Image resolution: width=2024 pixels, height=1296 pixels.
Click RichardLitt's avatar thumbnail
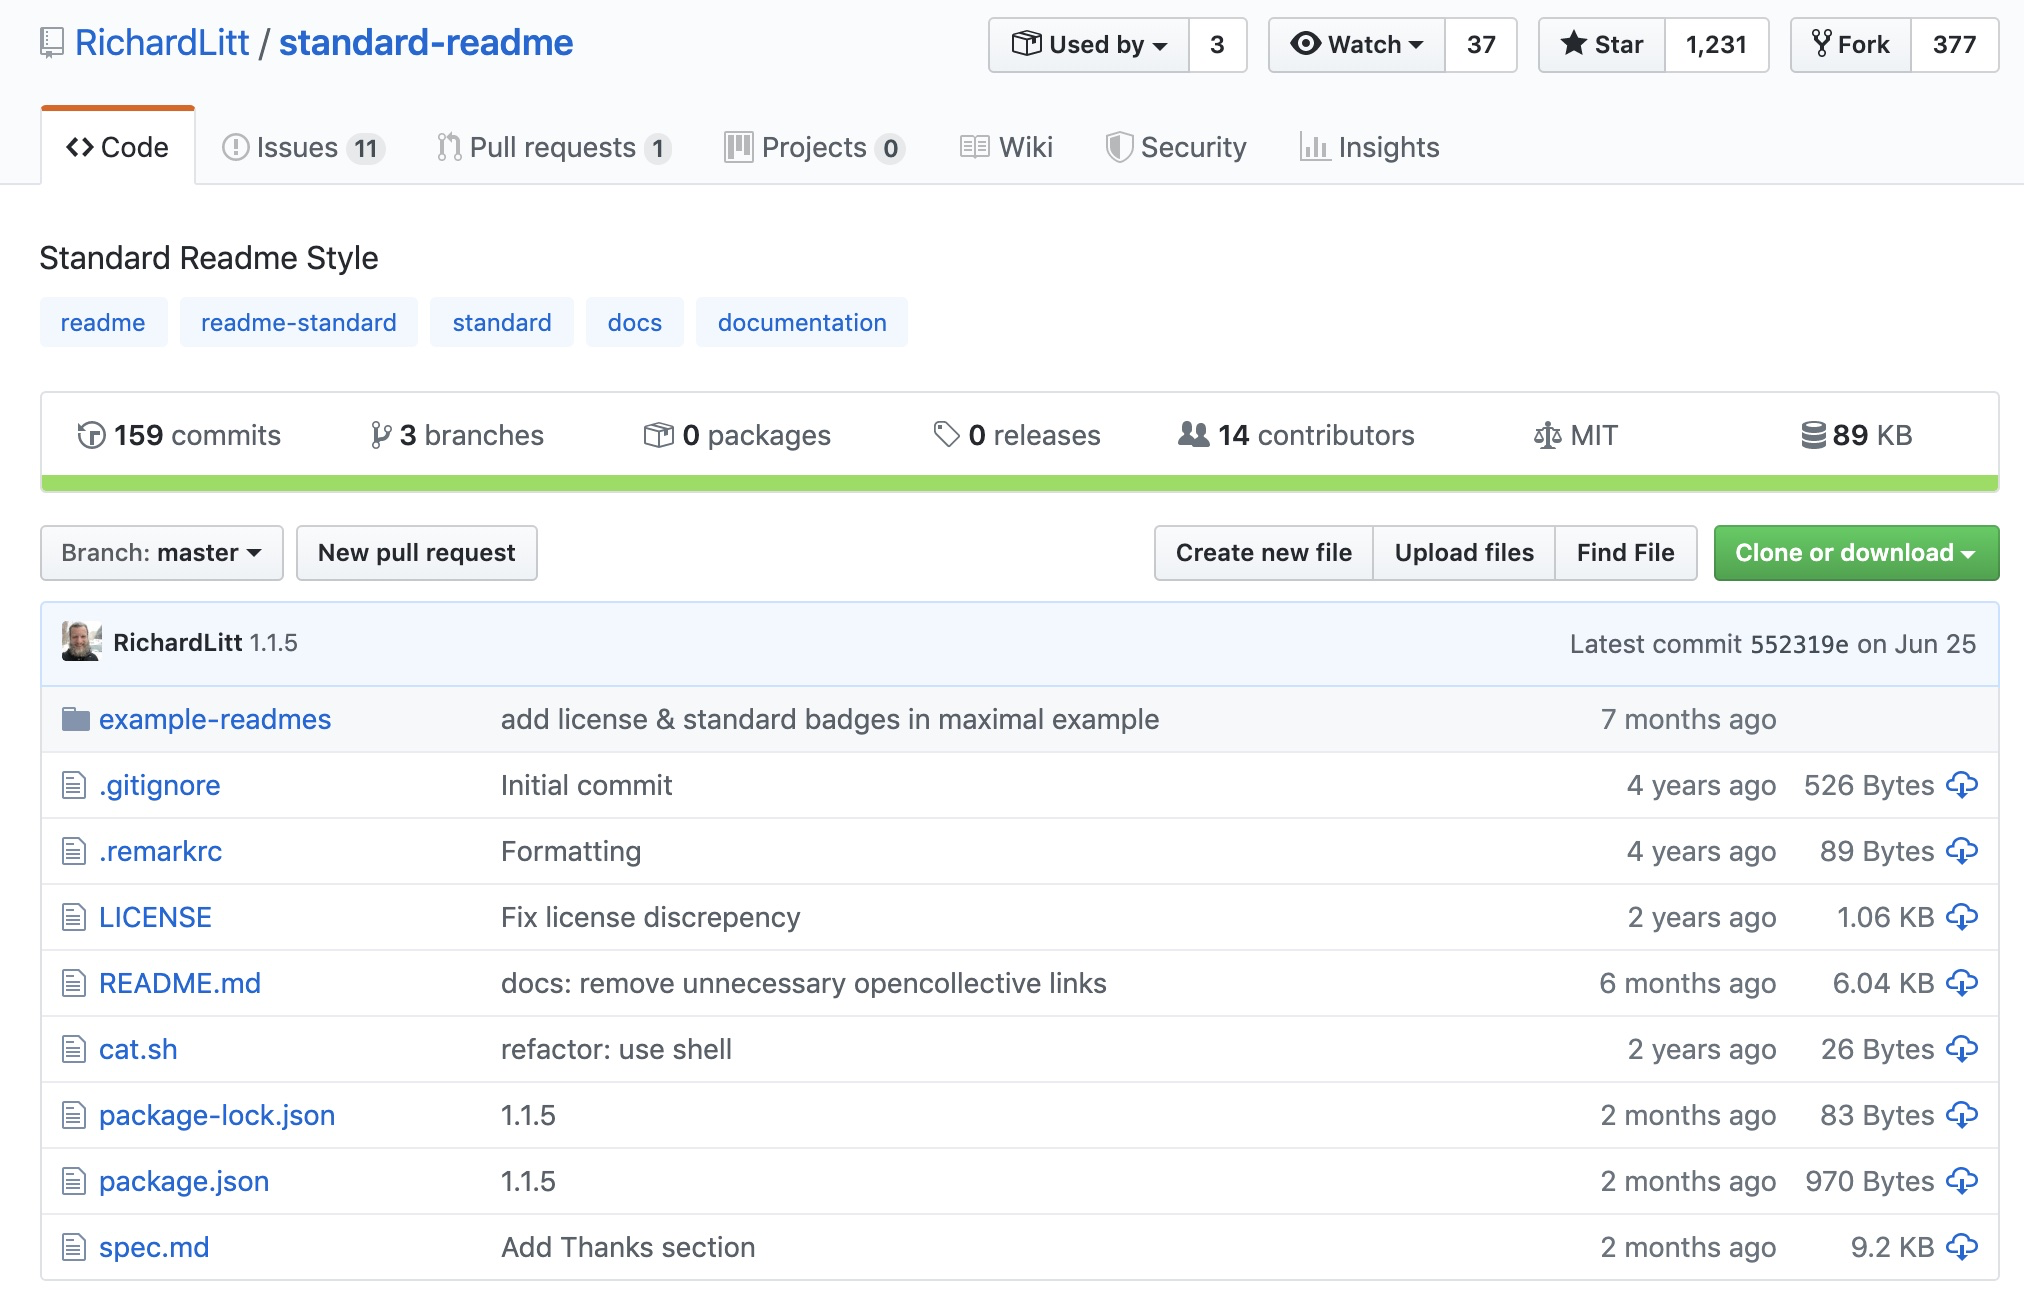coord(81,642)
